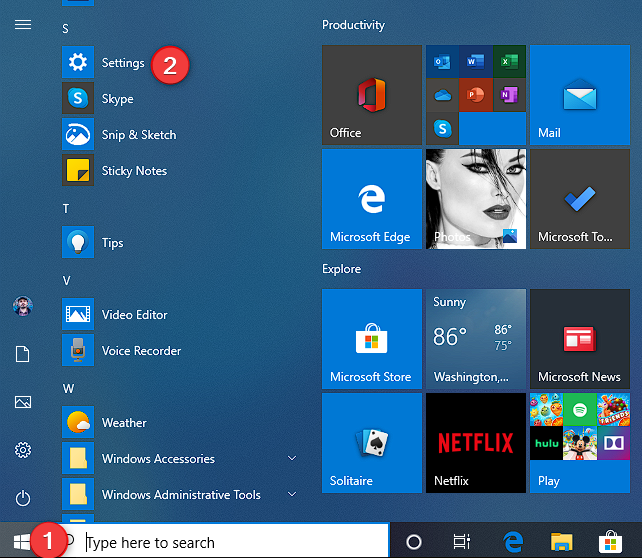Open the Settings app from list
The width and height of the screenshot is (642, 558).
coord(122,63)
